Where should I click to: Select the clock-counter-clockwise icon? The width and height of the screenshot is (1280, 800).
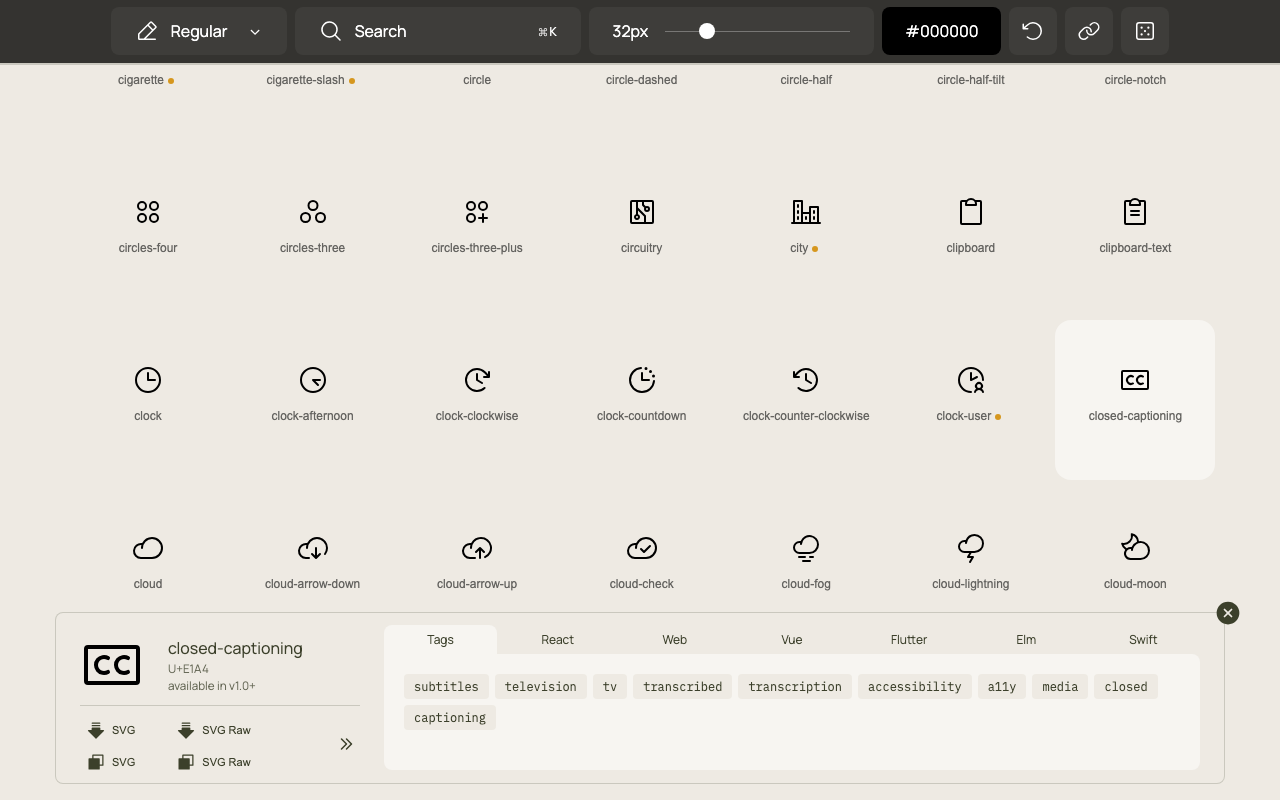(806, 380)
